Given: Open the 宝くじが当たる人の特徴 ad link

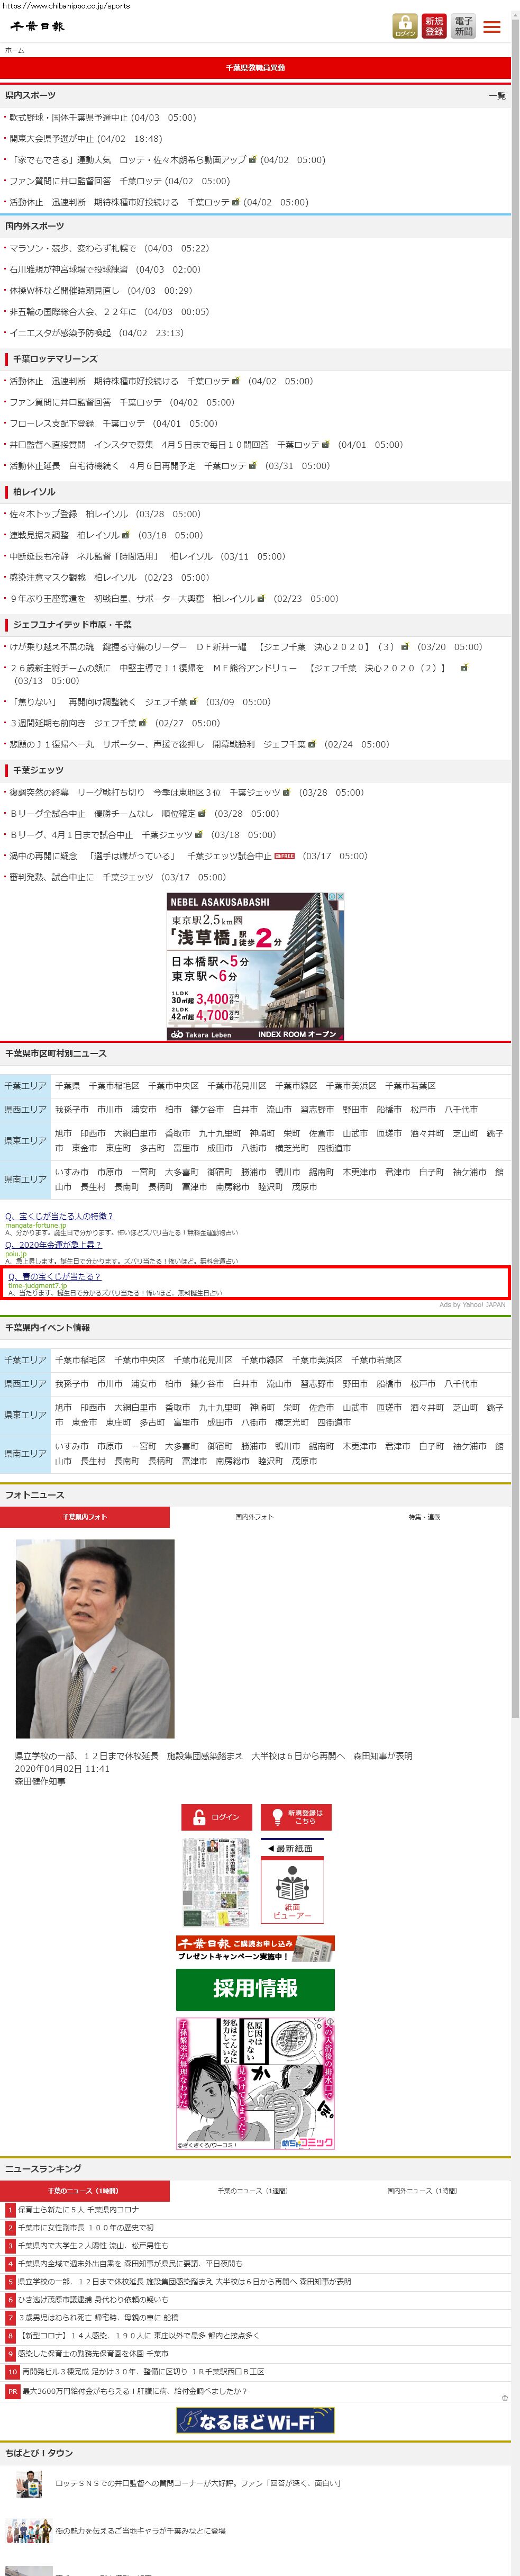Looking at the screenshot, I should [59, 1216].
